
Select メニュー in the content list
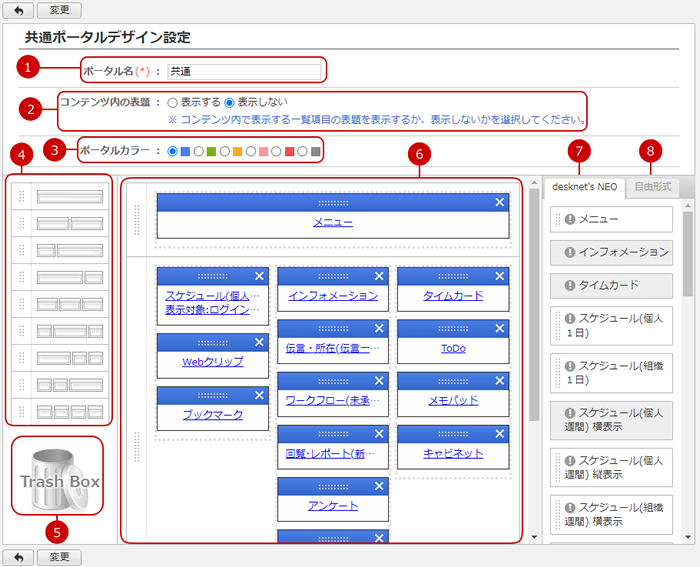pos(611,219)
